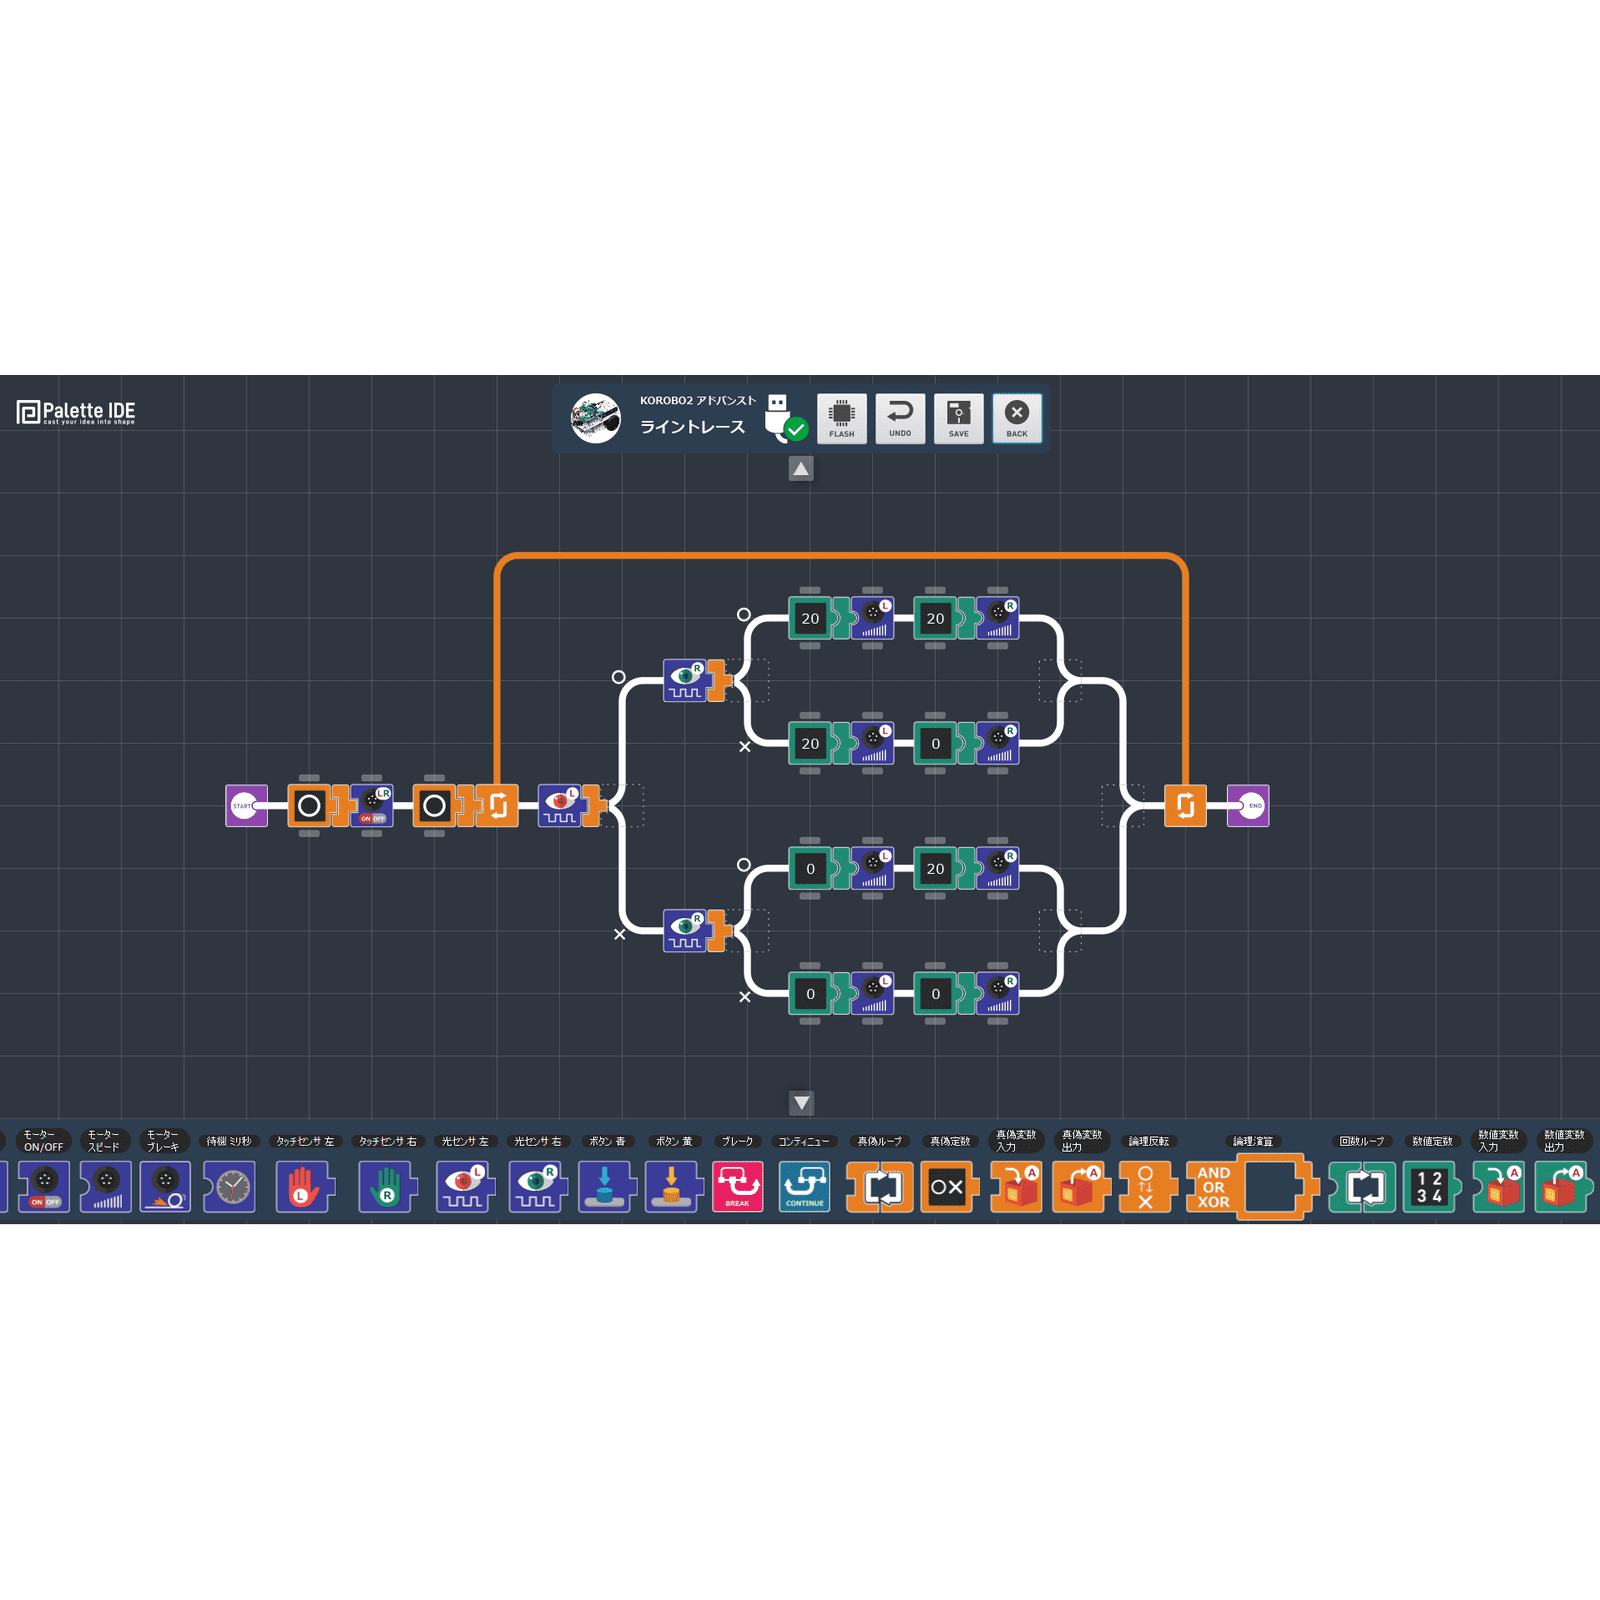
Task: Pick the AND OR XOR logic block
Action: pyautogui.click(x=1214, y=1188)
